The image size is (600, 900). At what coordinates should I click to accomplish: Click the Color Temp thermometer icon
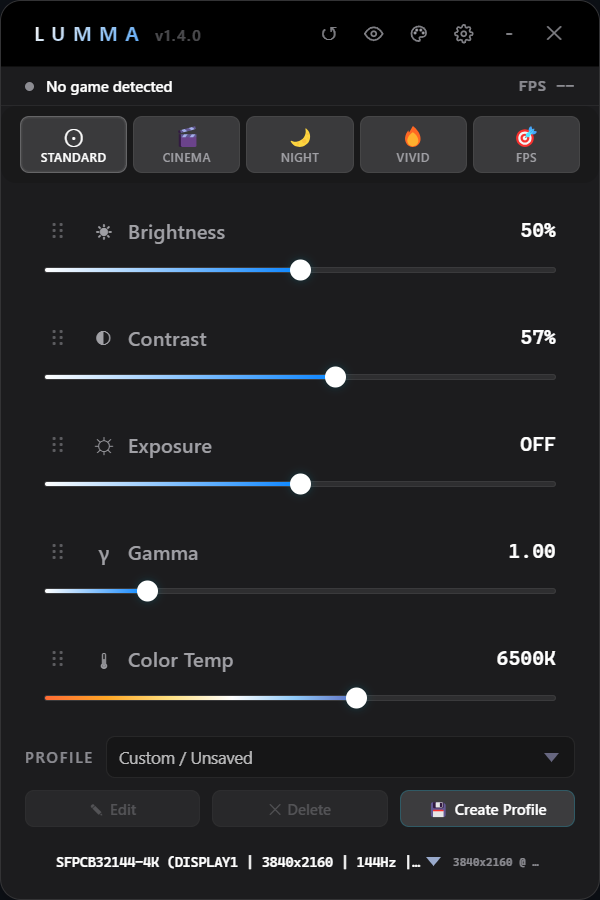pyautogui.click(x=104, y=661)
